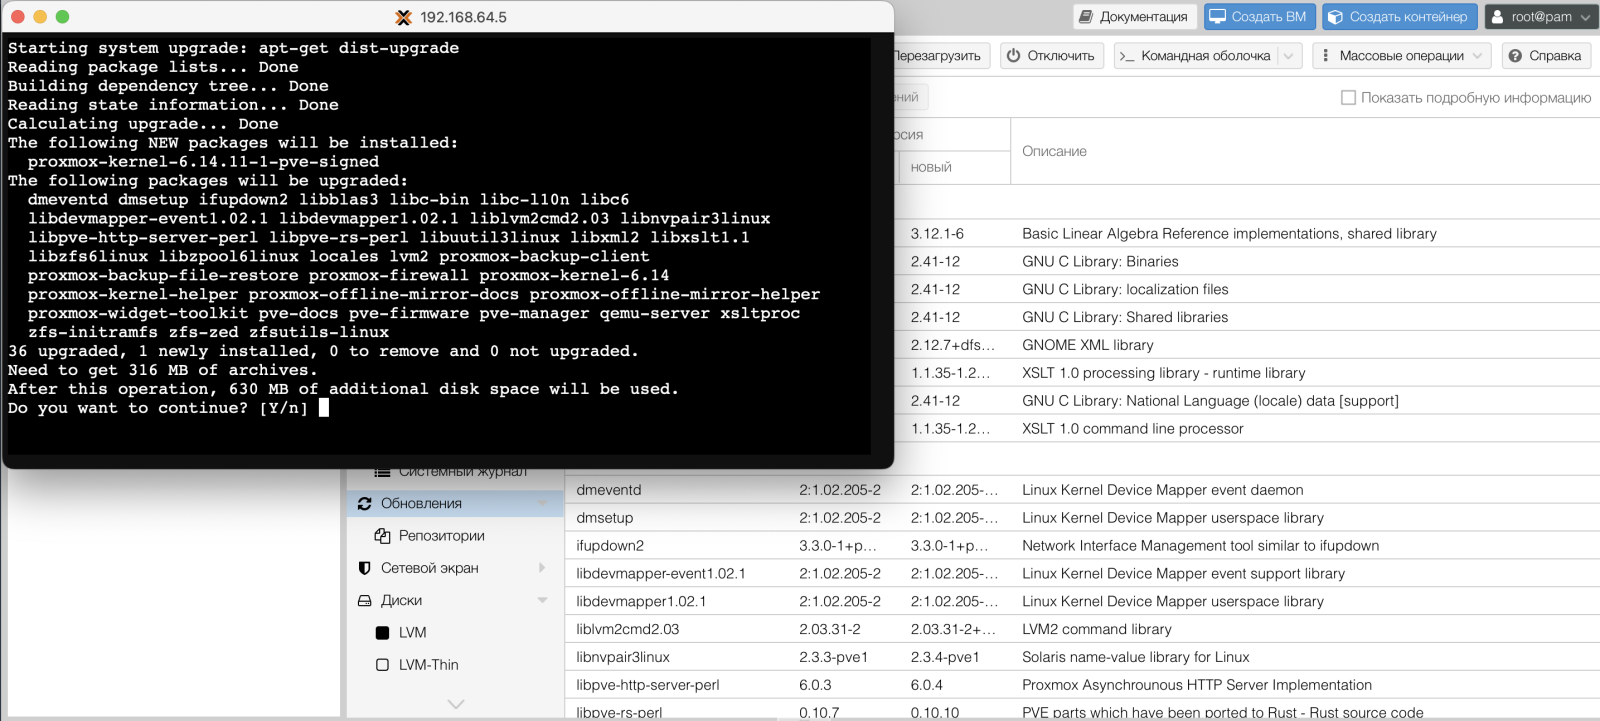Open Сетевой экран sidebar item

click(455, 567)
